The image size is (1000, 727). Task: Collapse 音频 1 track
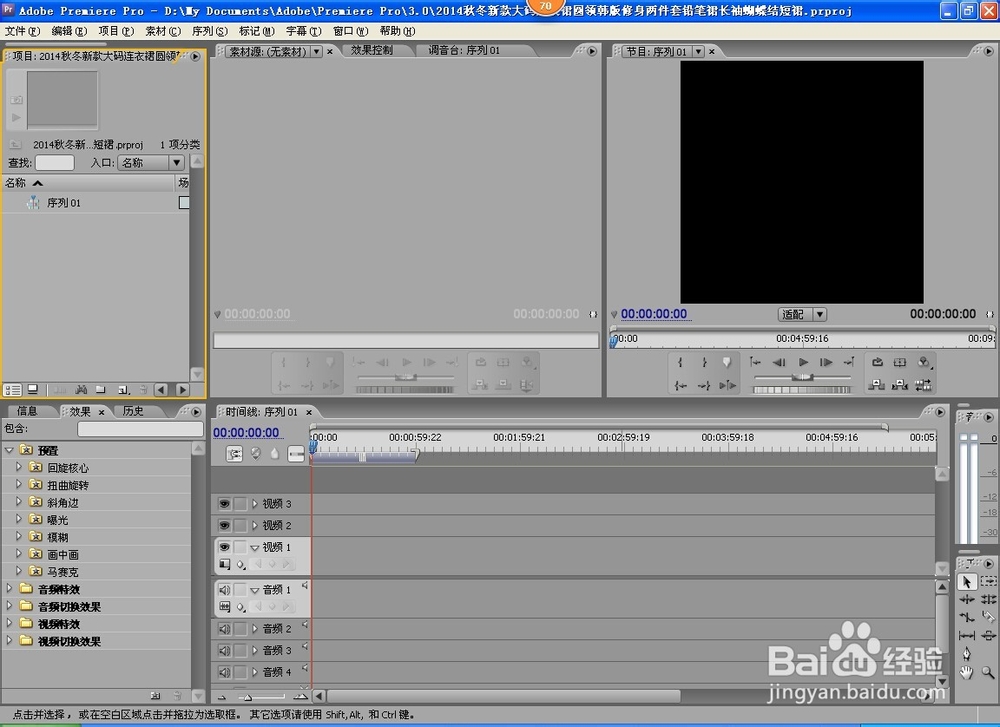coord(254,590)
